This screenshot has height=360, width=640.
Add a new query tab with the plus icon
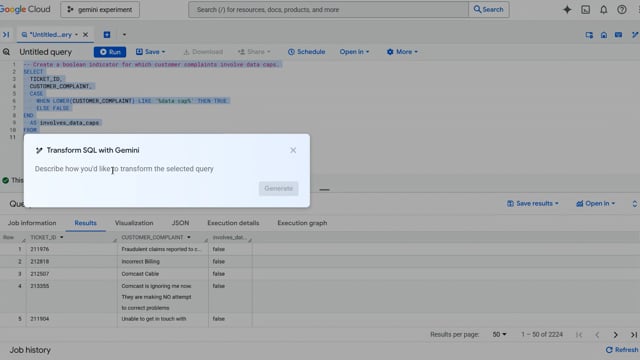point(107,35)
